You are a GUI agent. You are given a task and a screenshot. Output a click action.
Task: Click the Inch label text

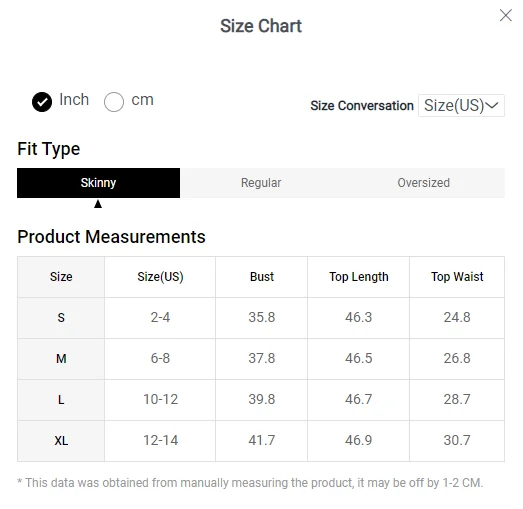[74, 100]
